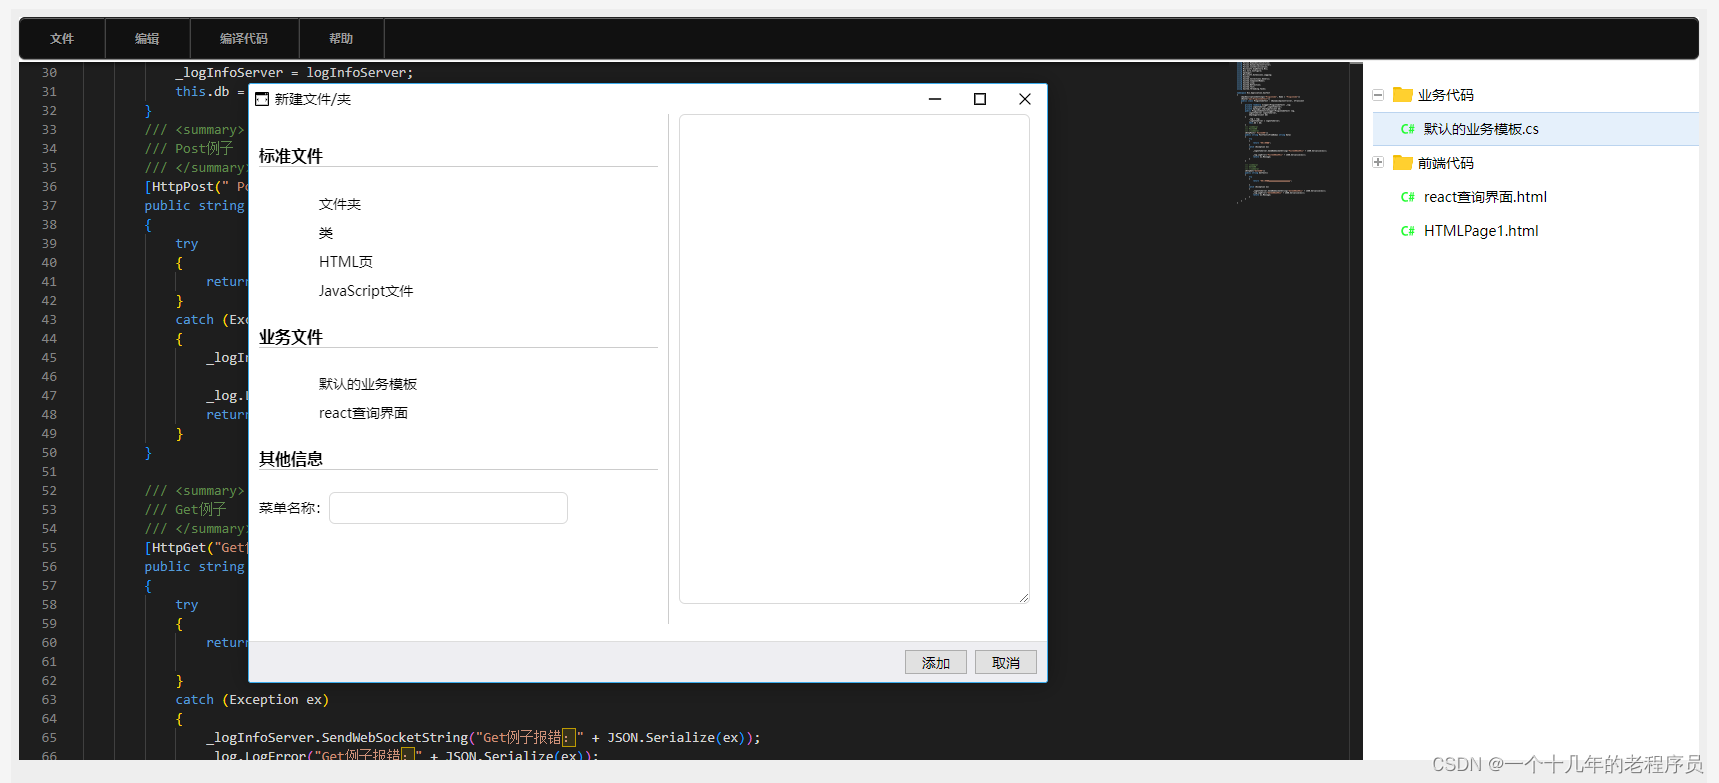Click line number 30 in gutter
Image resolution: width=1719 pixels, height=783 pixels.
pyautogui.click(x=49, y=72)
